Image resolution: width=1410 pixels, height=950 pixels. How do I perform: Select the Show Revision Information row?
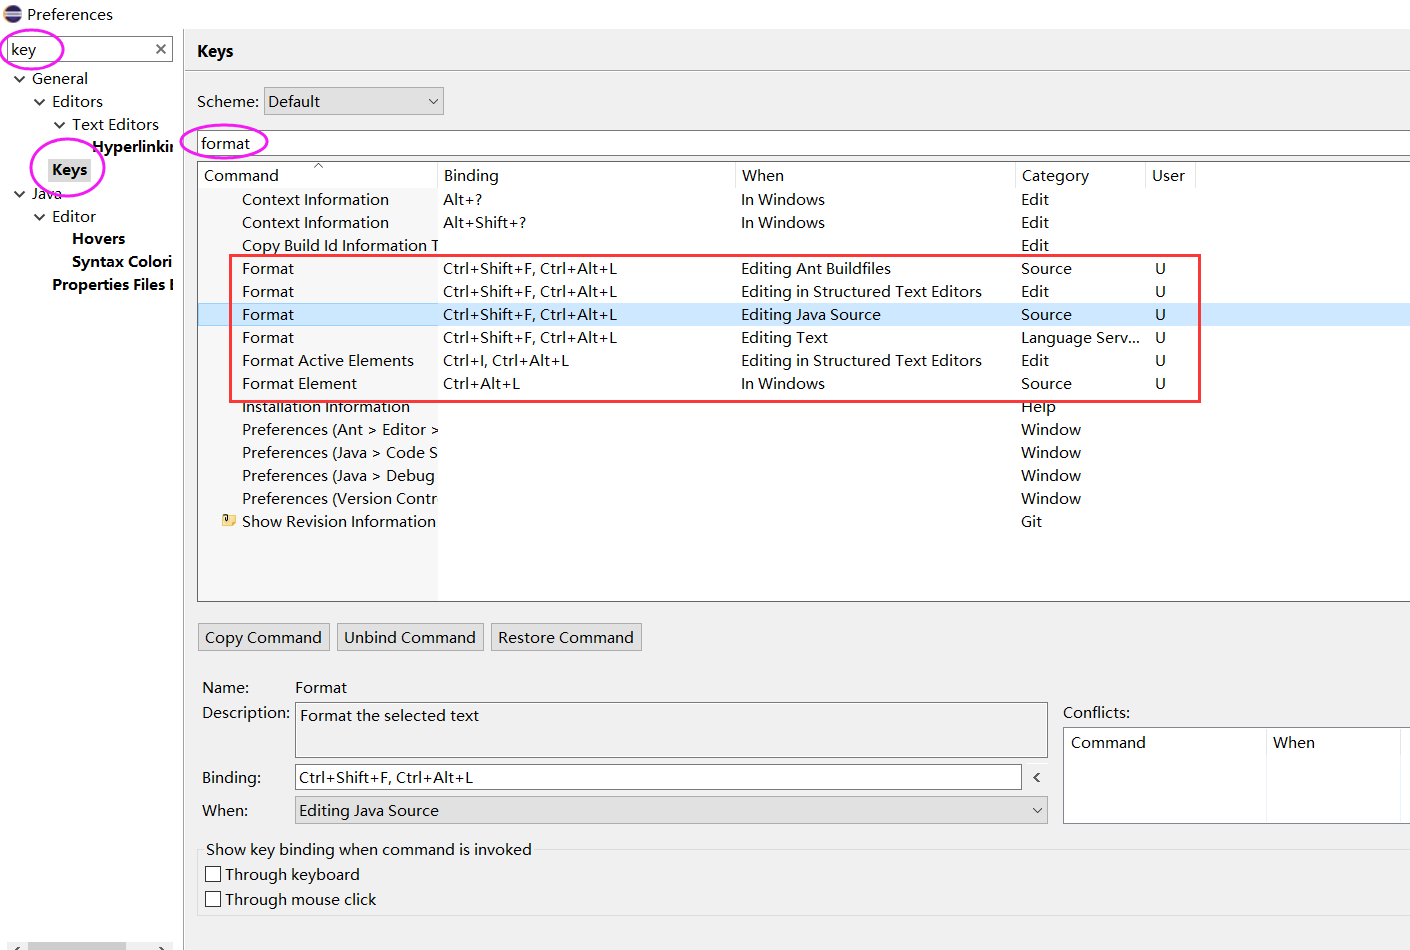(804, 521)
